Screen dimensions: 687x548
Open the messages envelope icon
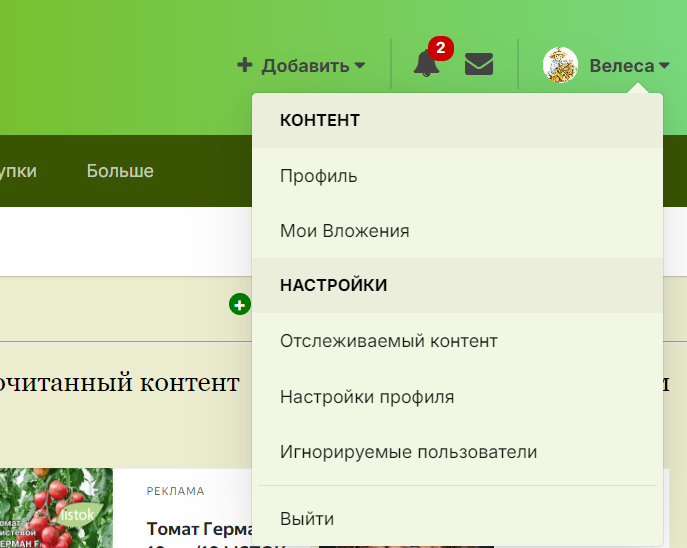(x=479, y=65)
